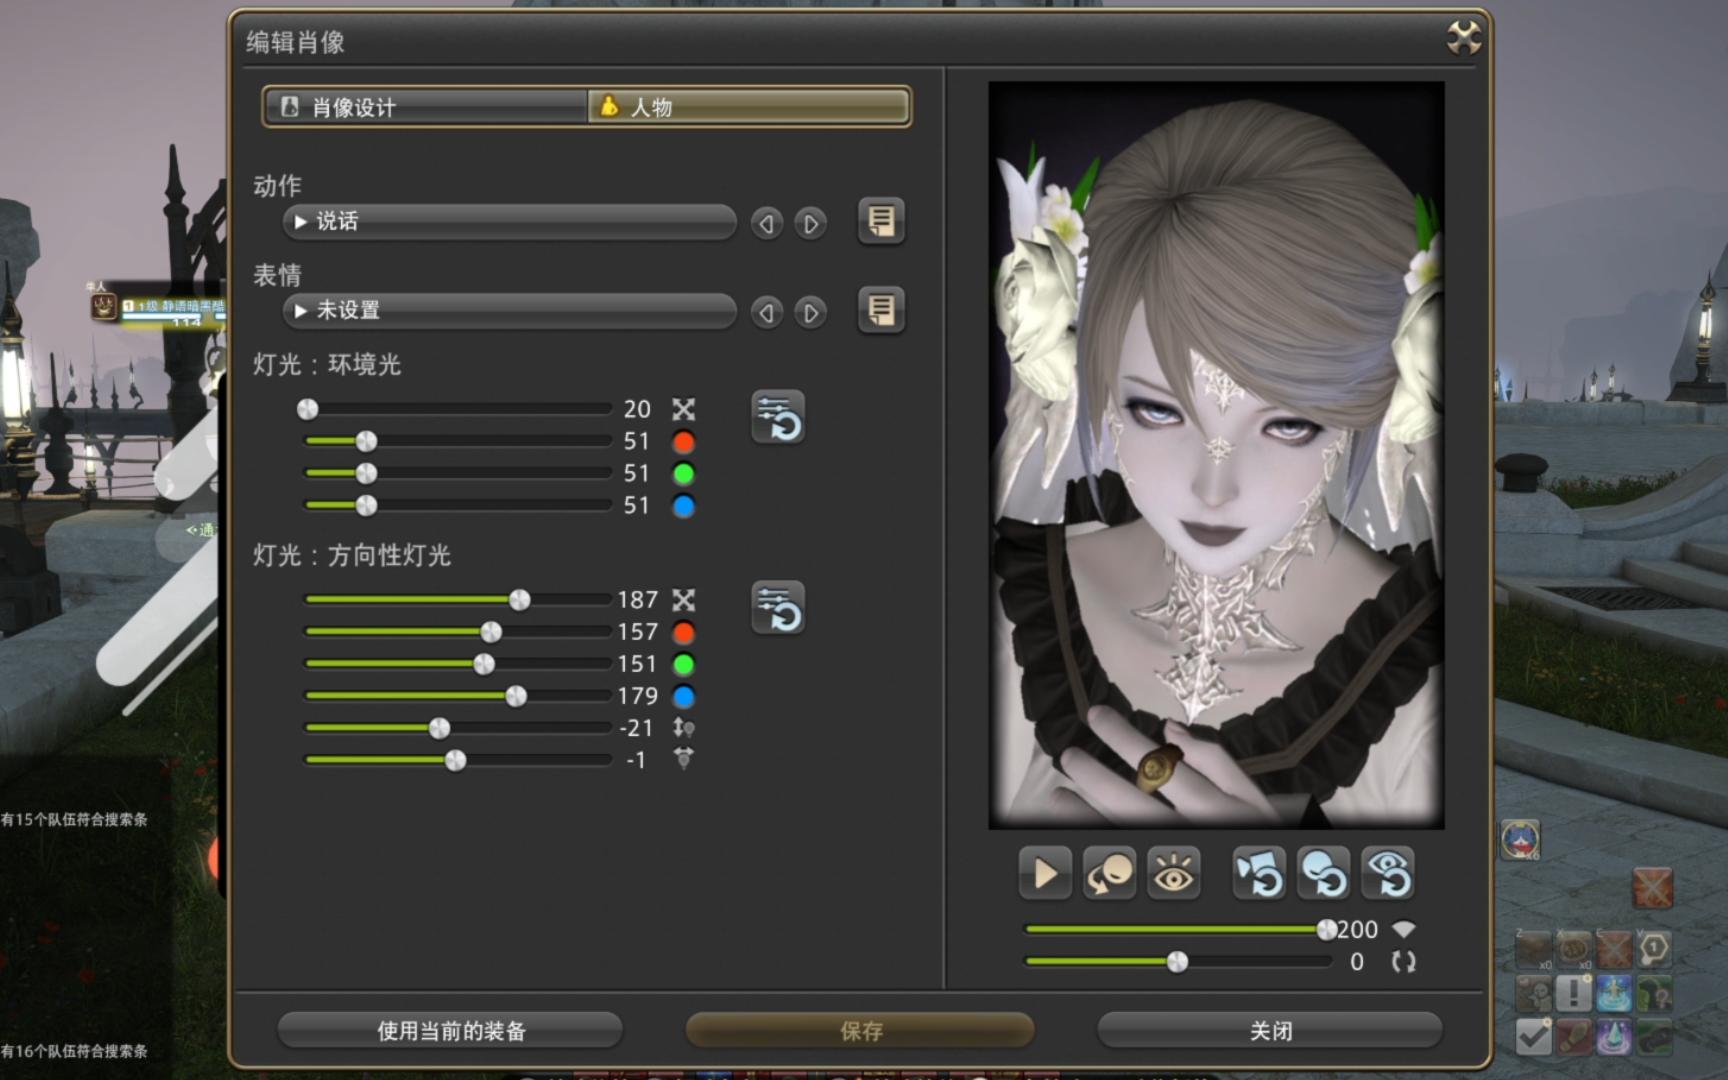Image resolution: width=1728 pixels, height=1080 pixels.
Task: Close the 编辑肖像 window with X
Action: 1464,39
